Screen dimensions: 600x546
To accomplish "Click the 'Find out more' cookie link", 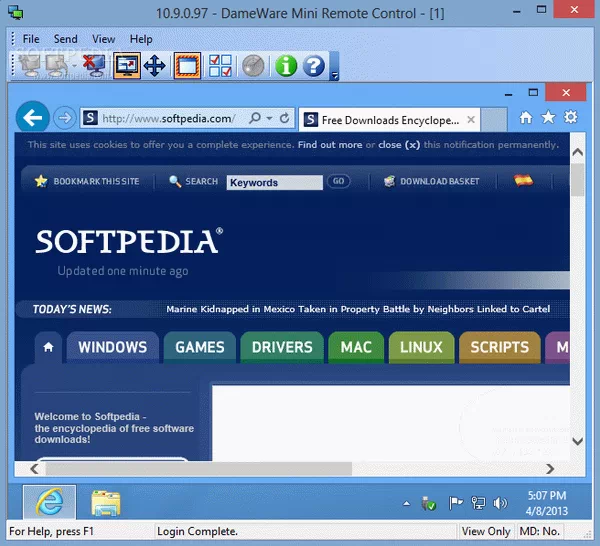I will [330, 145].
